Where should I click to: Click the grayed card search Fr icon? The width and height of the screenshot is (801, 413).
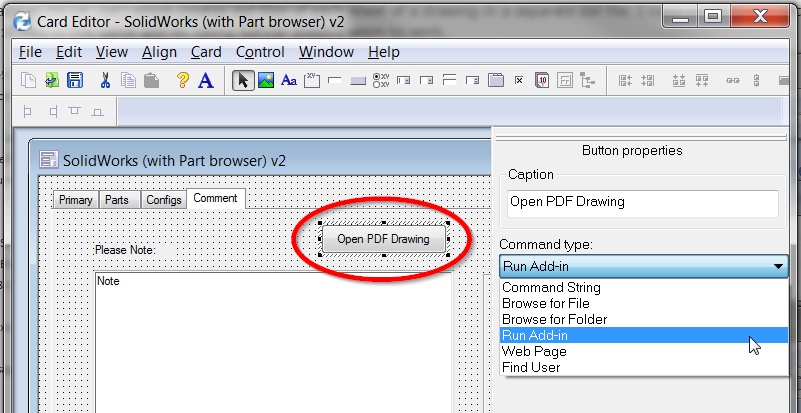click(x=565, y=80)
